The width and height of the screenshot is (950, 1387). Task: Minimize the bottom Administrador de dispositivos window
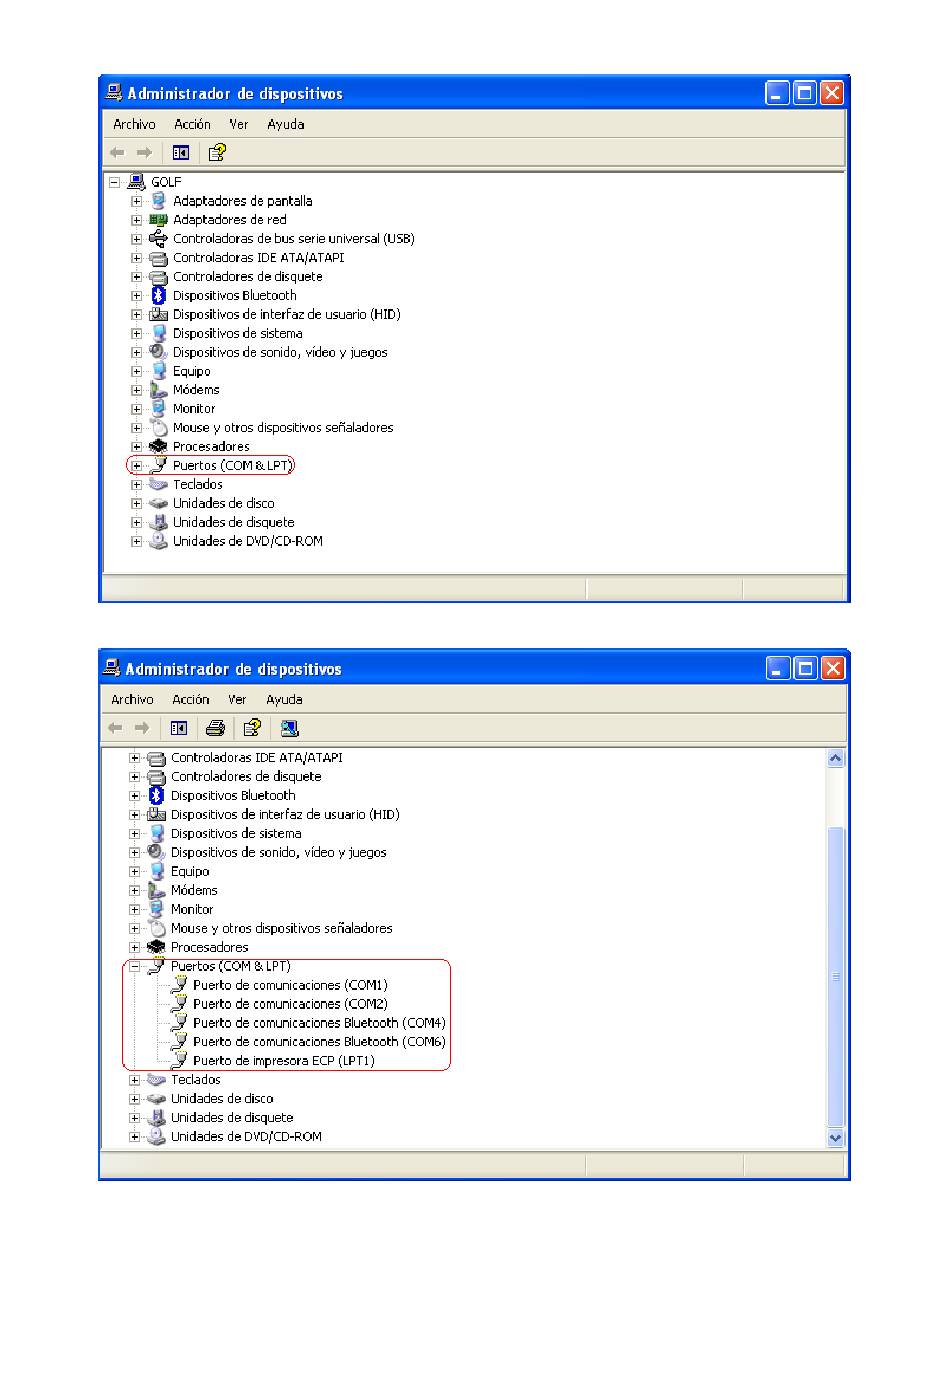pyautogui.click(x=778, y=669)
